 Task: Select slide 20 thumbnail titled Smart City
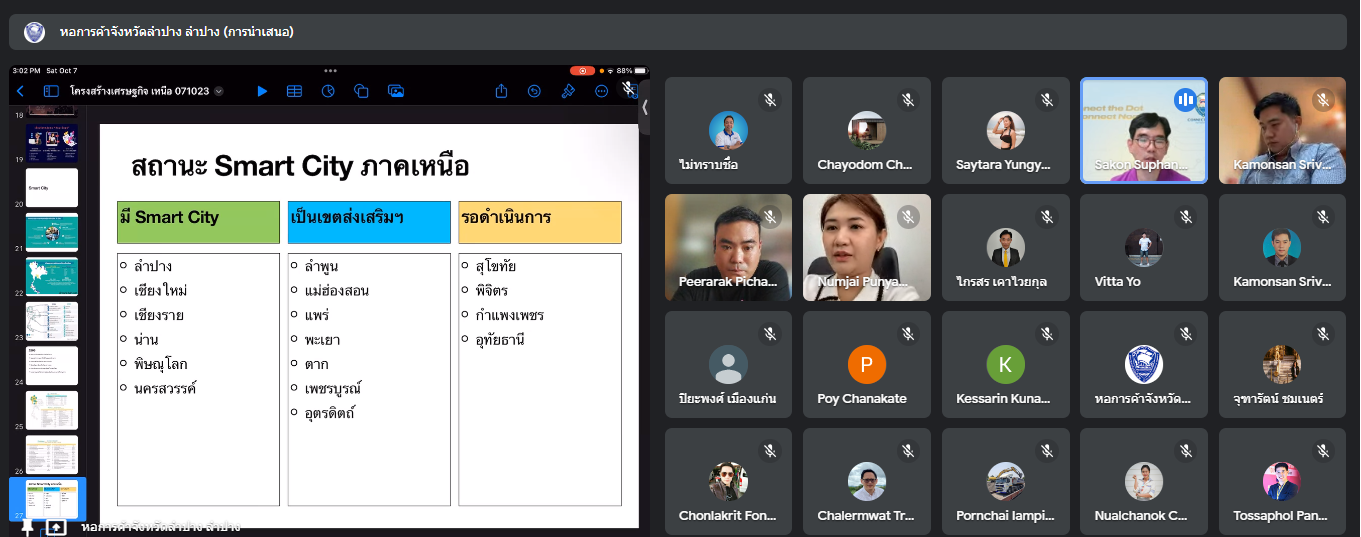pyautogui.click(x=51, y=187)
